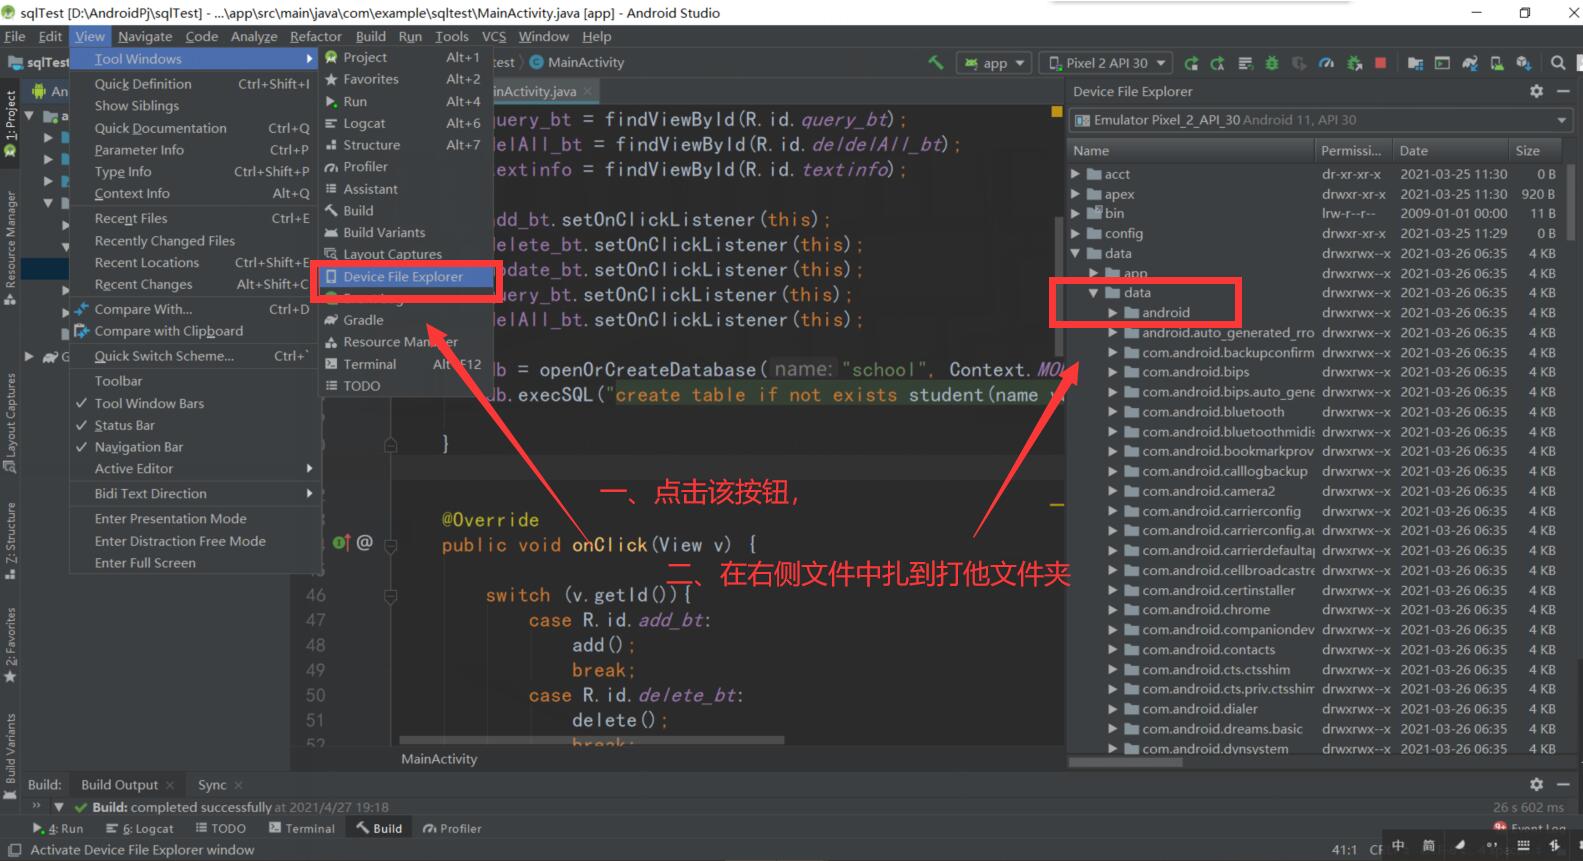Click the red Stop icon
Viewport: 1583px width, 861px height.
(x=1380, y=63)
